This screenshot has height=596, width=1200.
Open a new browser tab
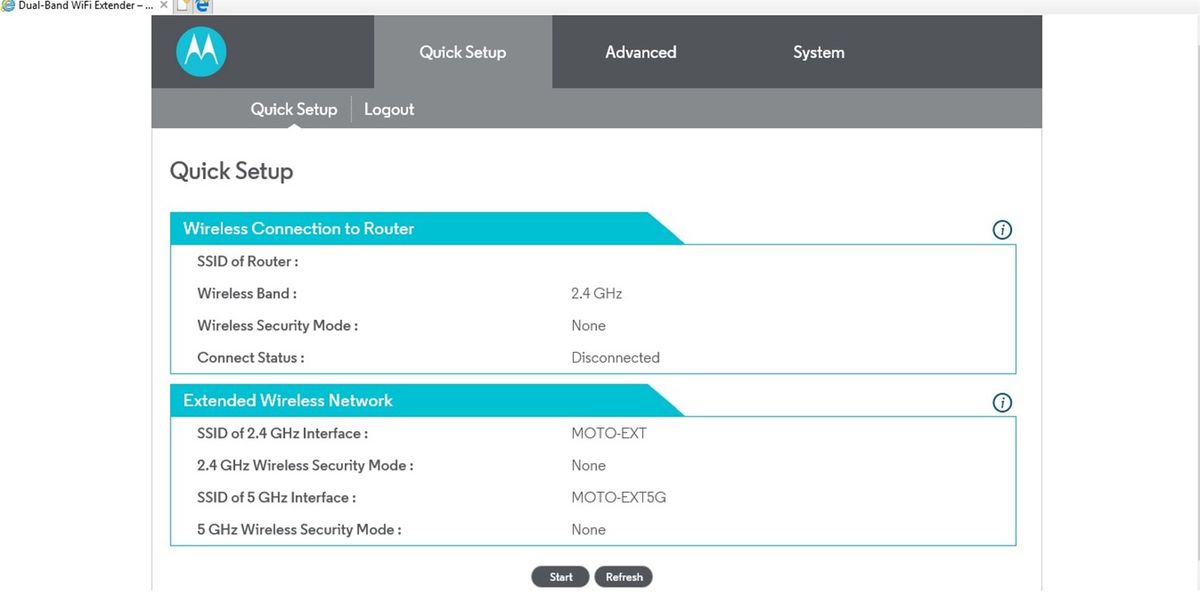[x=184, y=5]
